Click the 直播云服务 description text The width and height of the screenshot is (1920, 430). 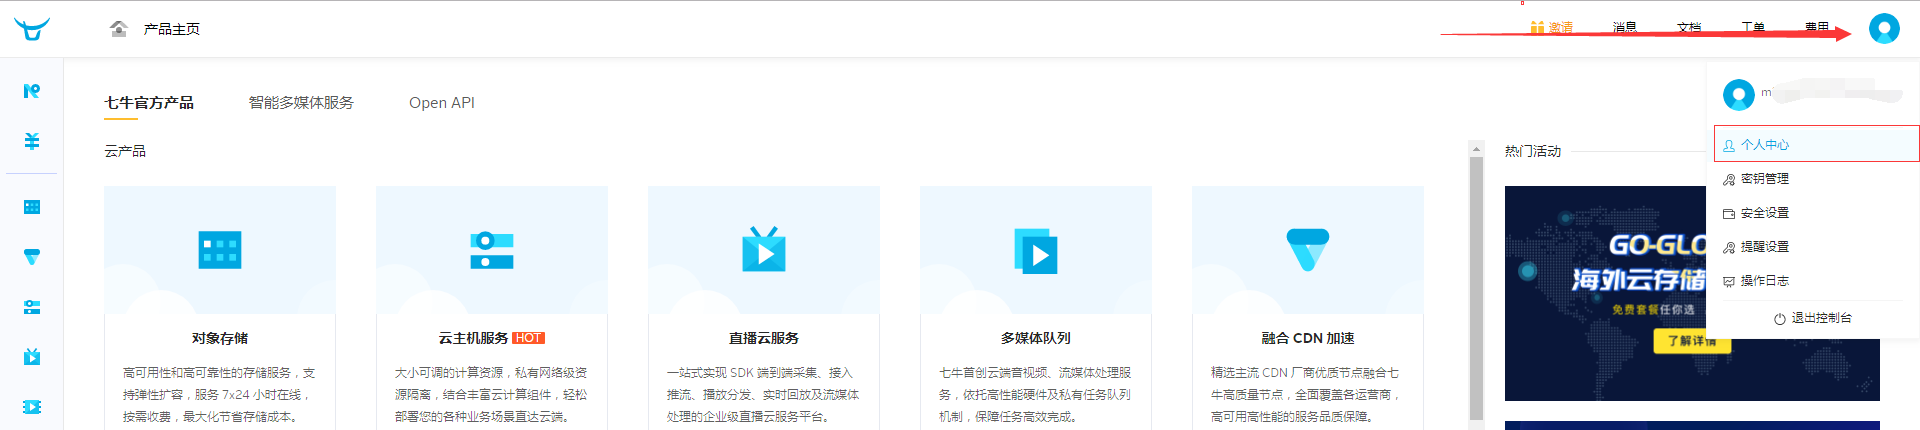[x=764, y=394]
